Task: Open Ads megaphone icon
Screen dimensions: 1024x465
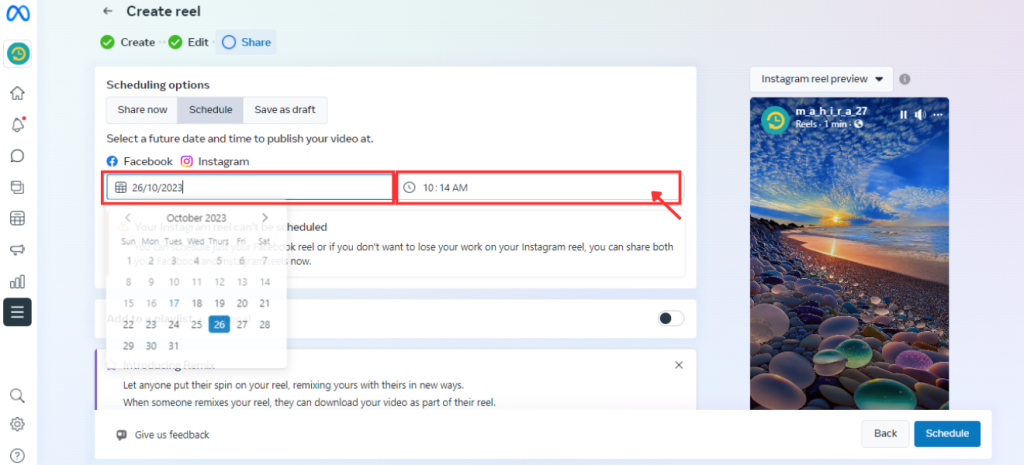Action: point(18,250)
